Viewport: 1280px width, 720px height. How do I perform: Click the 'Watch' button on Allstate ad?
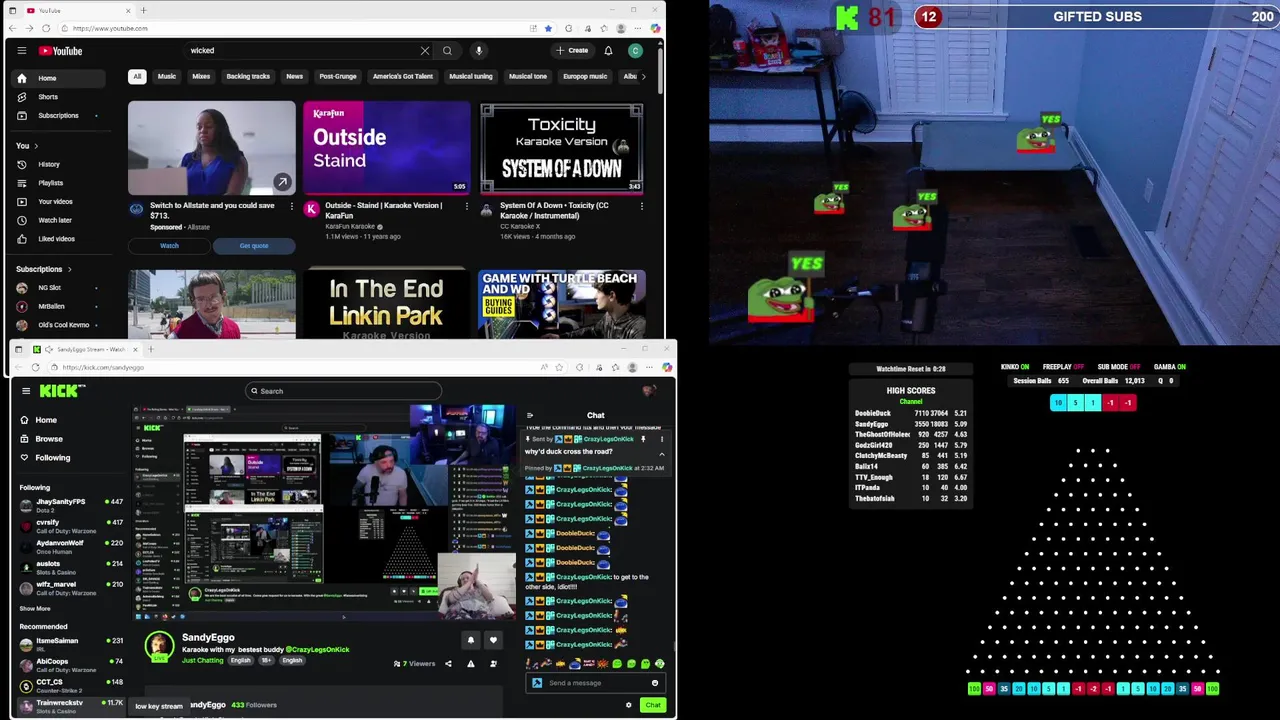169,246
